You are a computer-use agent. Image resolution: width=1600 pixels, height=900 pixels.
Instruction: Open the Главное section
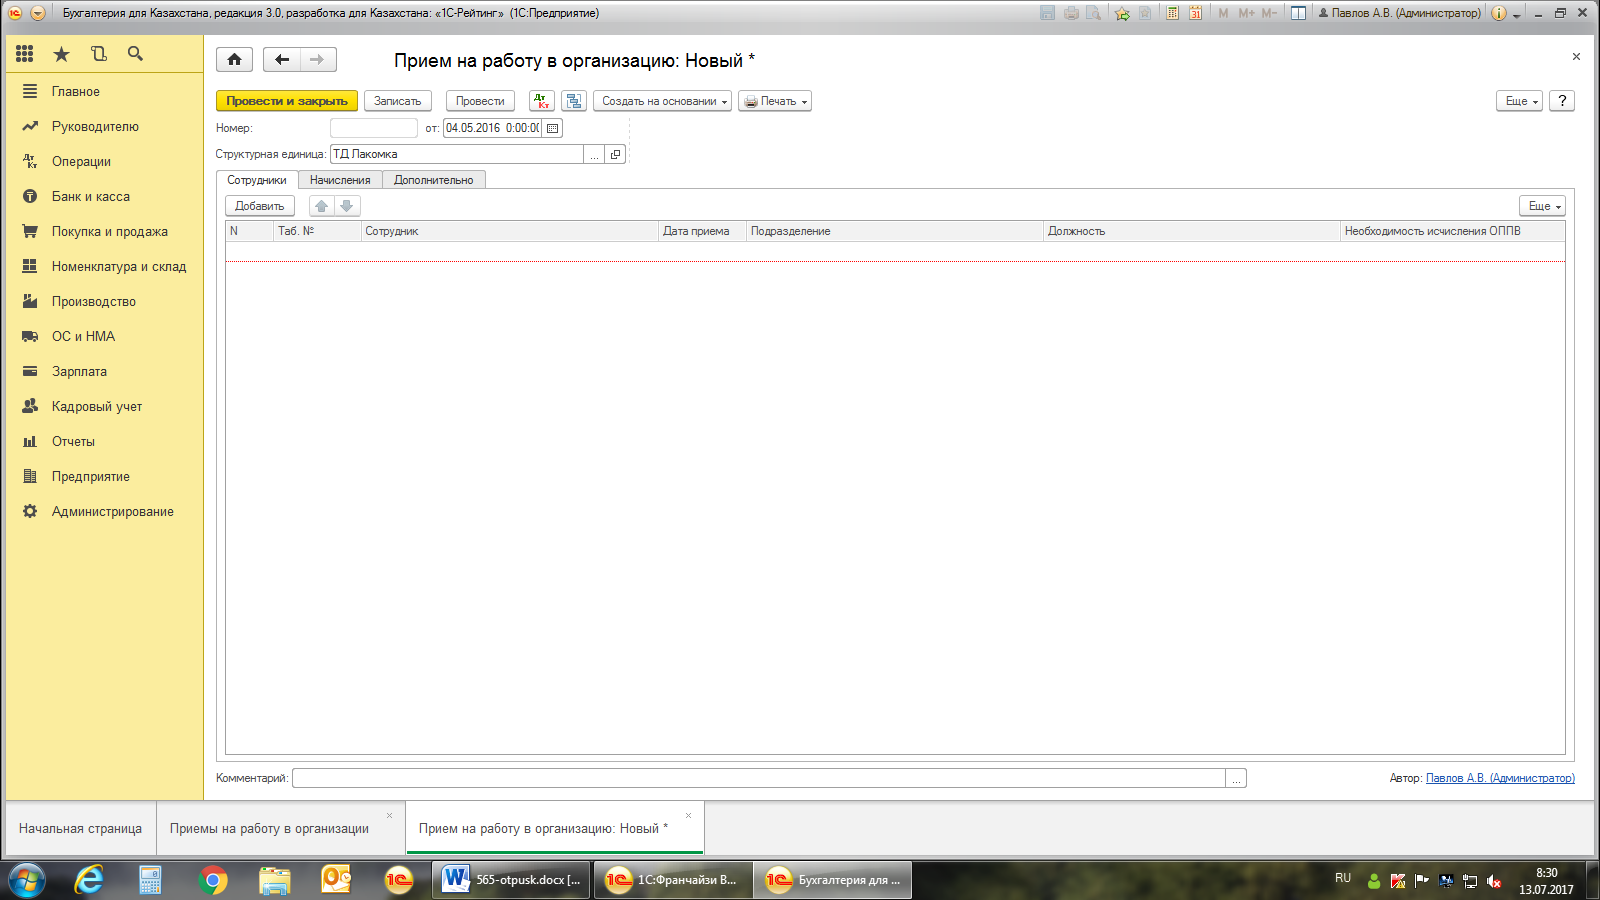tap(104, 91)
